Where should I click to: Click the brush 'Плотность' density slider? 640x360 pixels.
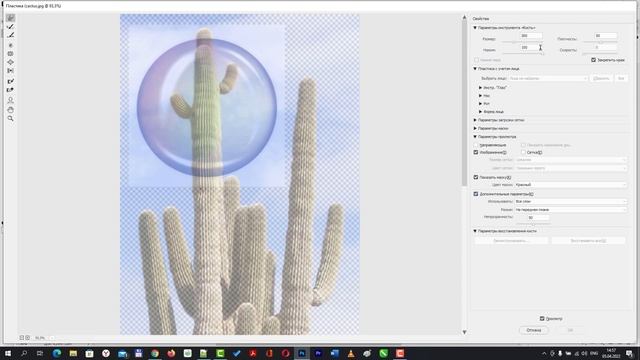600,42
